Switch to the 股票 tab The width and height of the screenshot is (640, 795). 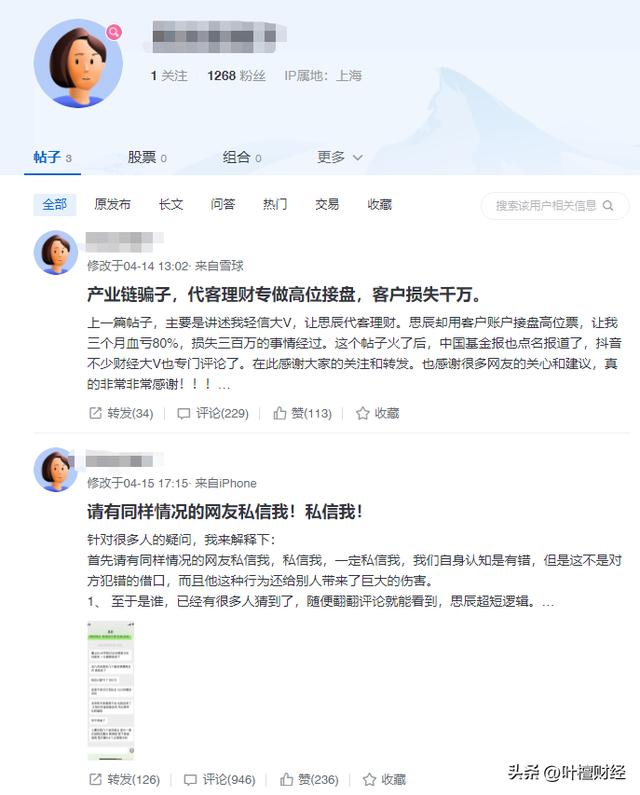coord(147,157)
